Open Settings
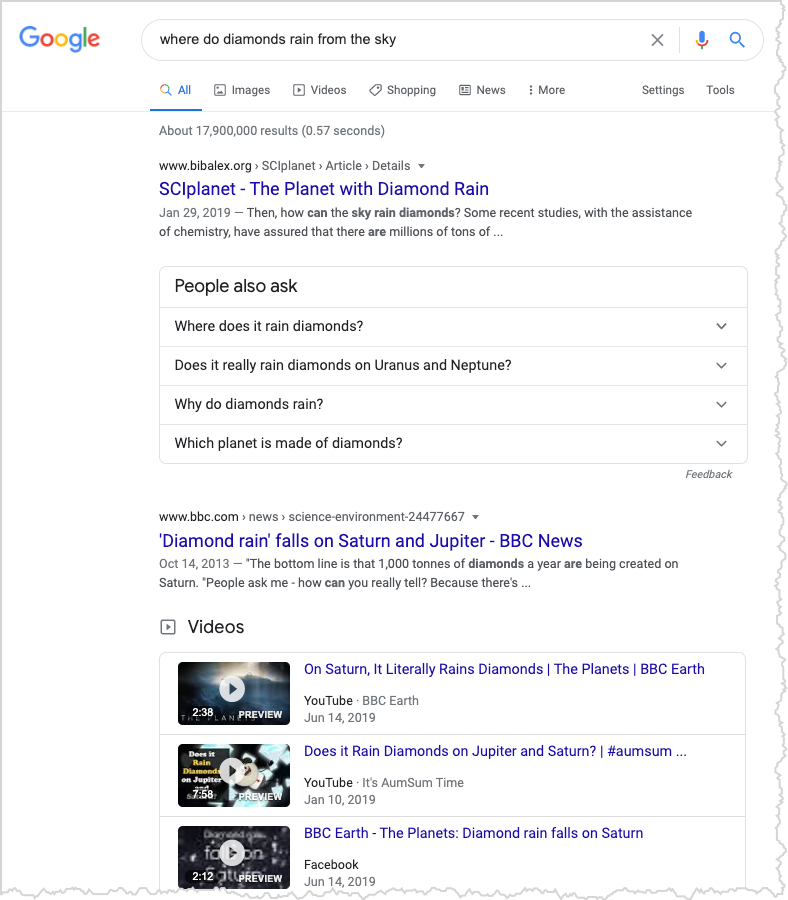The width and height of the screenshot is (788, 900). click(663, 90)
